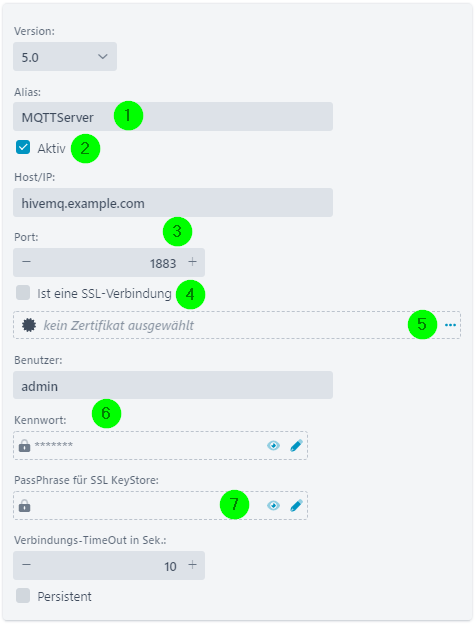The height and width of the screenshot is (624, 476).
Task: Click the 'kein Zertifikat ausgewählt' field
Action: (237, 325)
